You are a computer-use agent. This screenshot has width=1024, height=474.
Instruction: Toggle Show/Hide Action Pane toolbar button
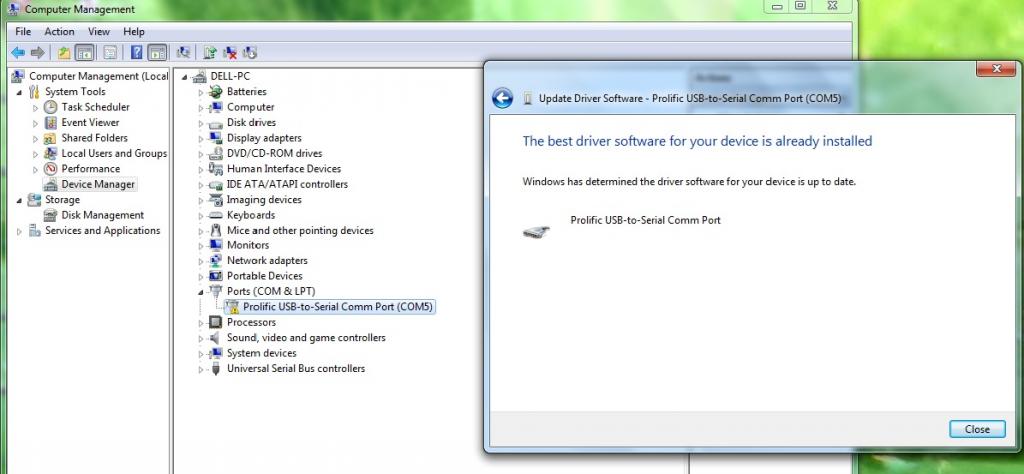click(x=157, y=52)
